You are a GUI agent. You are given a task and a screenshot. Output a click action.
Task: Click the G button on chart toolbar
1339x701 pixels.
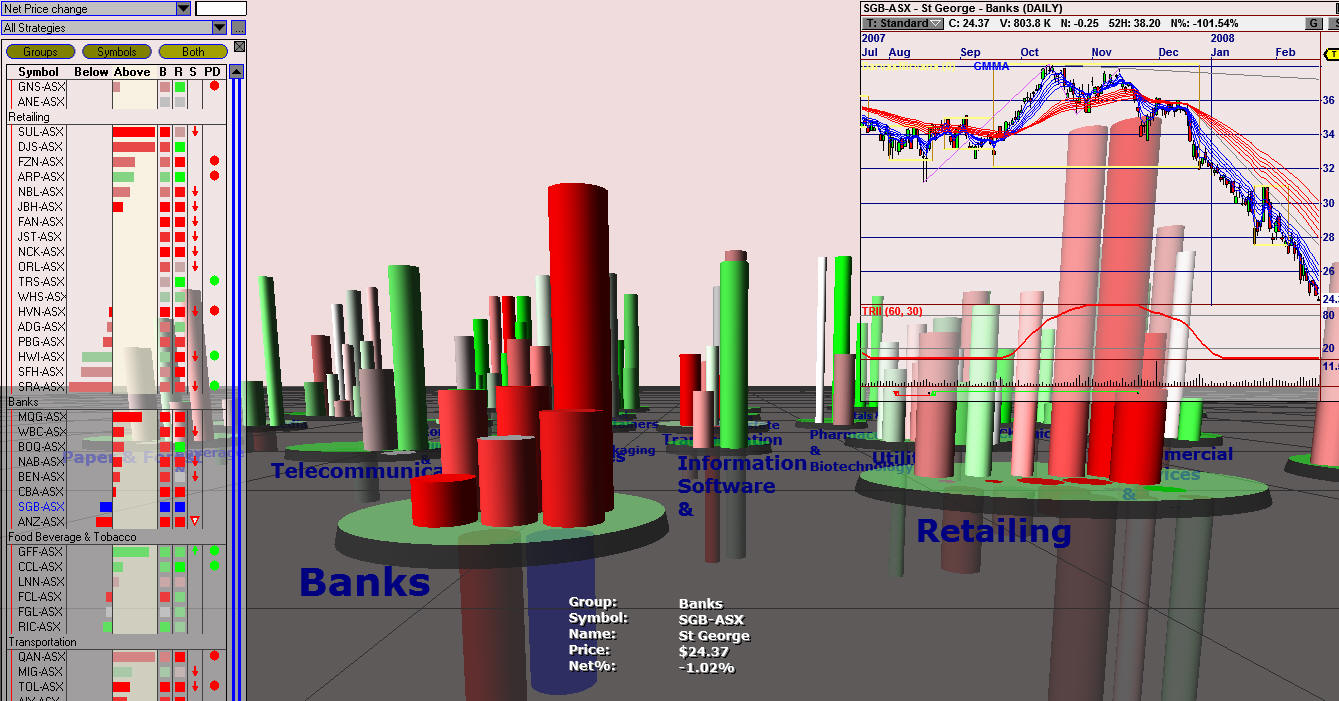tap(1313, 23)
